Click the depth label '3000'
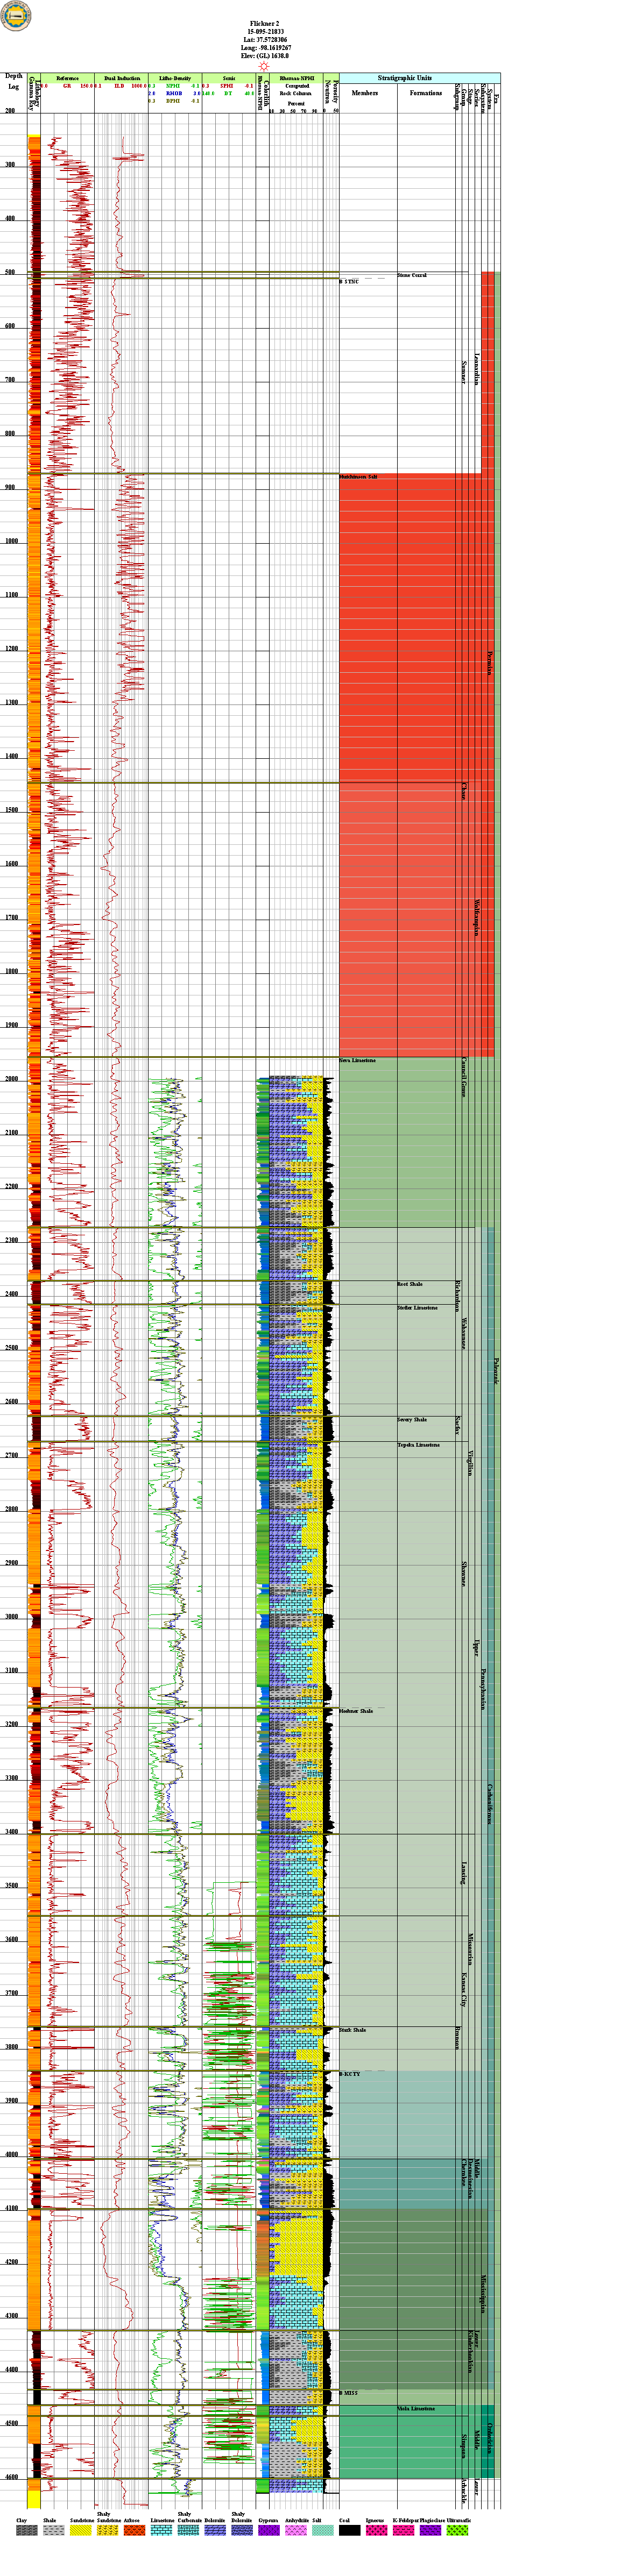 (12, 1617)
